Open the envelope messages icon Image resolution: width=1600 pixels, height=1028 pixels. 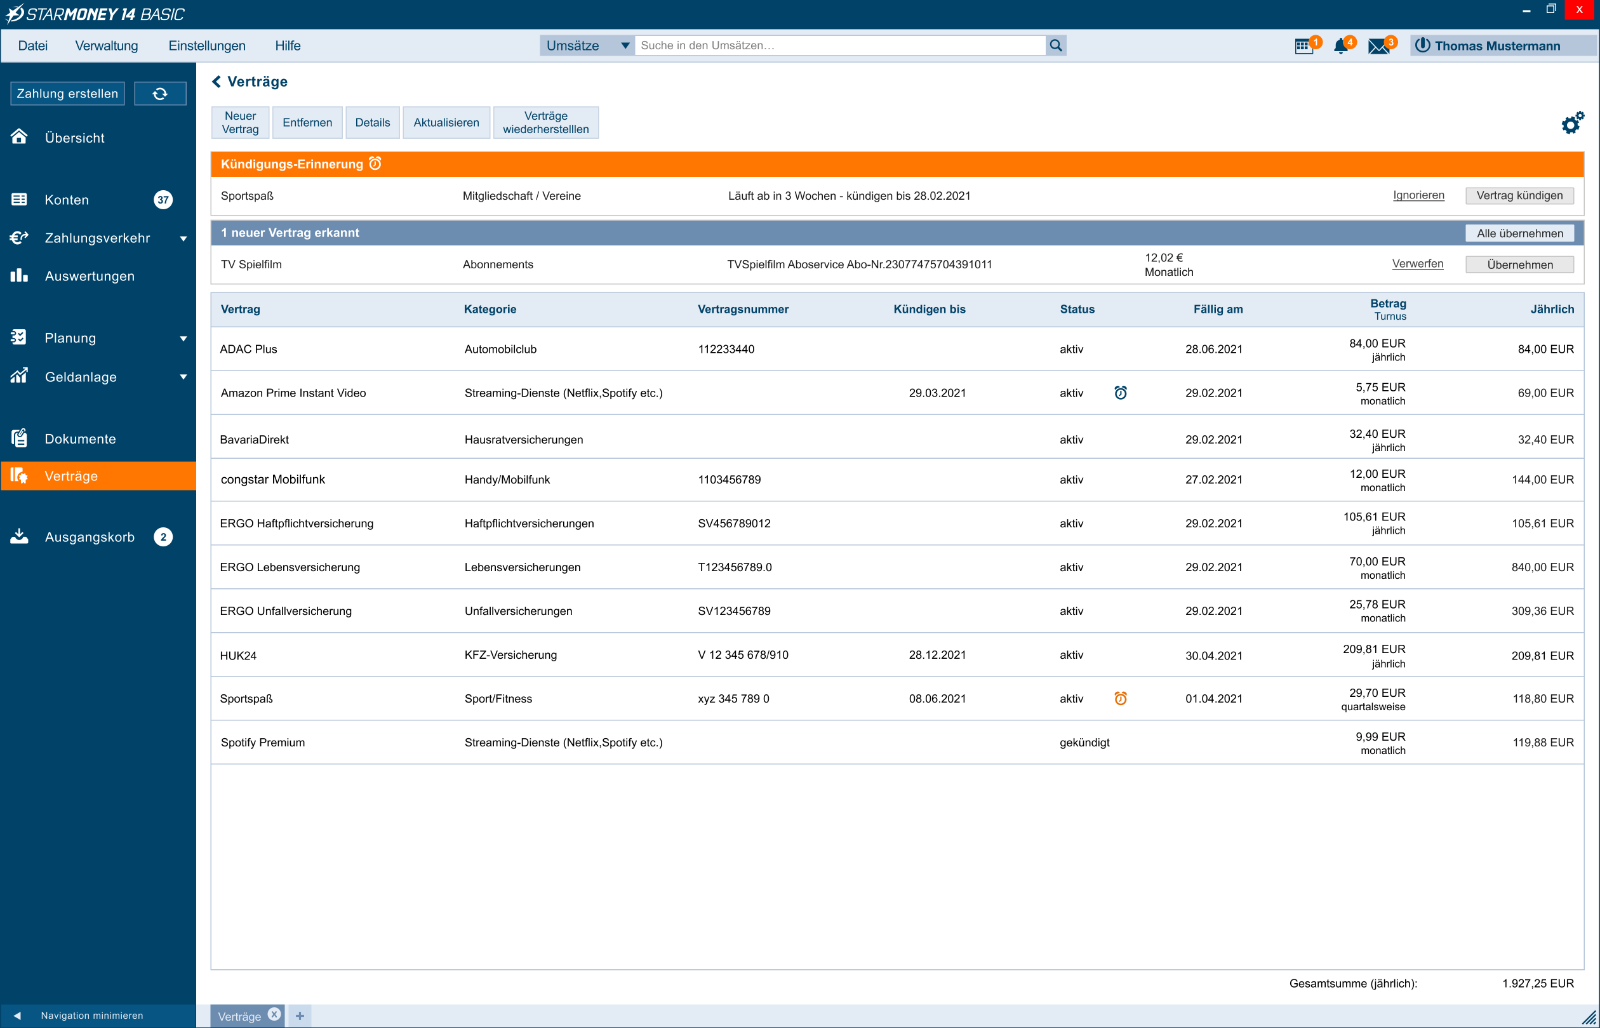[1379, 46]
